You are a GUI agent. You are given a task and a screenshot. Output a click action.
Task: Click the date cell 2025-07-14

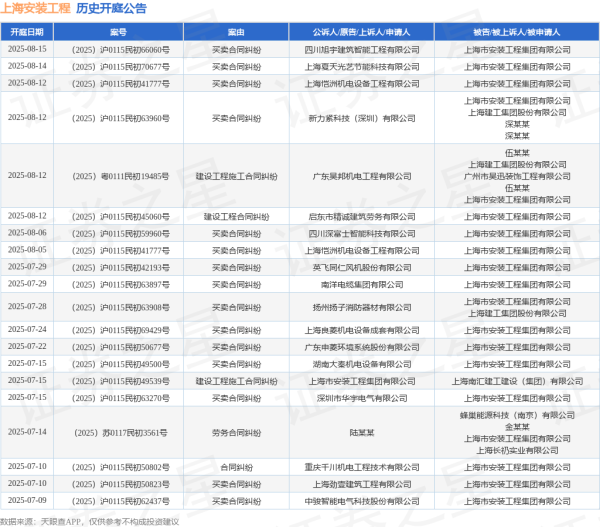(27, 432)
